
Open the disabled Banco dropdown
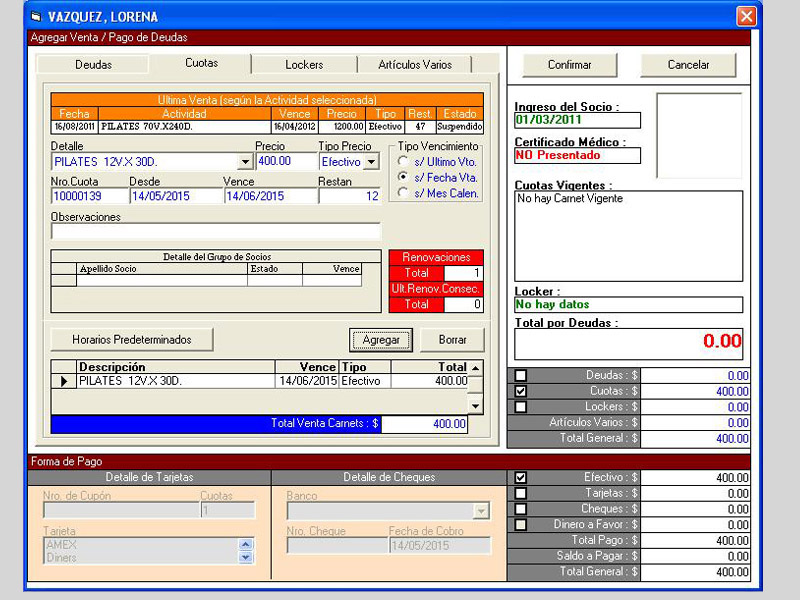(481, 511)
